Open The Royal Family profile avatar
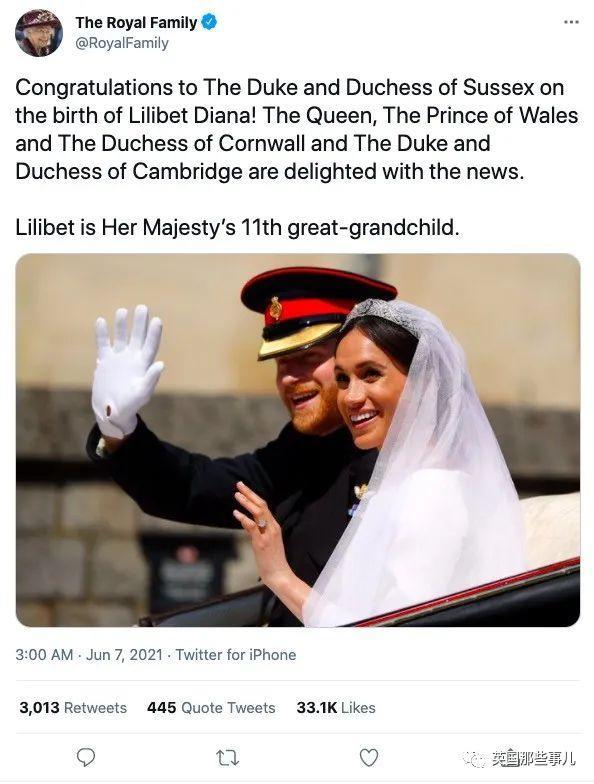The height and width of the screenshot is (784, 594). [39, 33]
